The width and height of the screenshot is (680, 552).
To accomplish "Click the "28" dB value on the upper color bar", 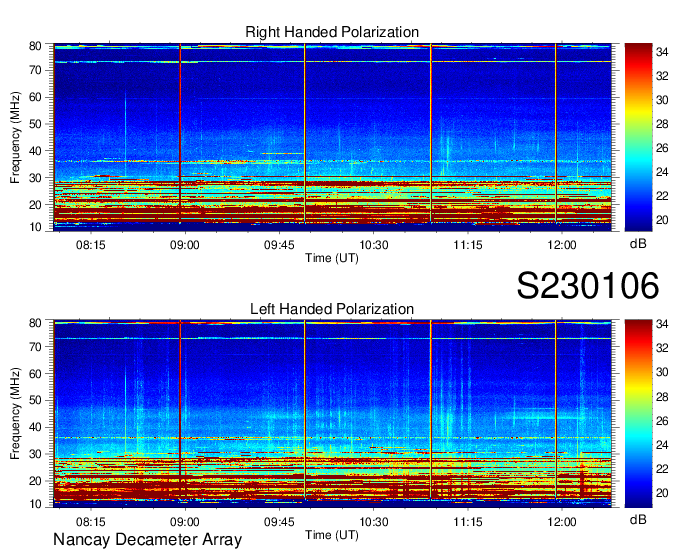I will (662, 124).
